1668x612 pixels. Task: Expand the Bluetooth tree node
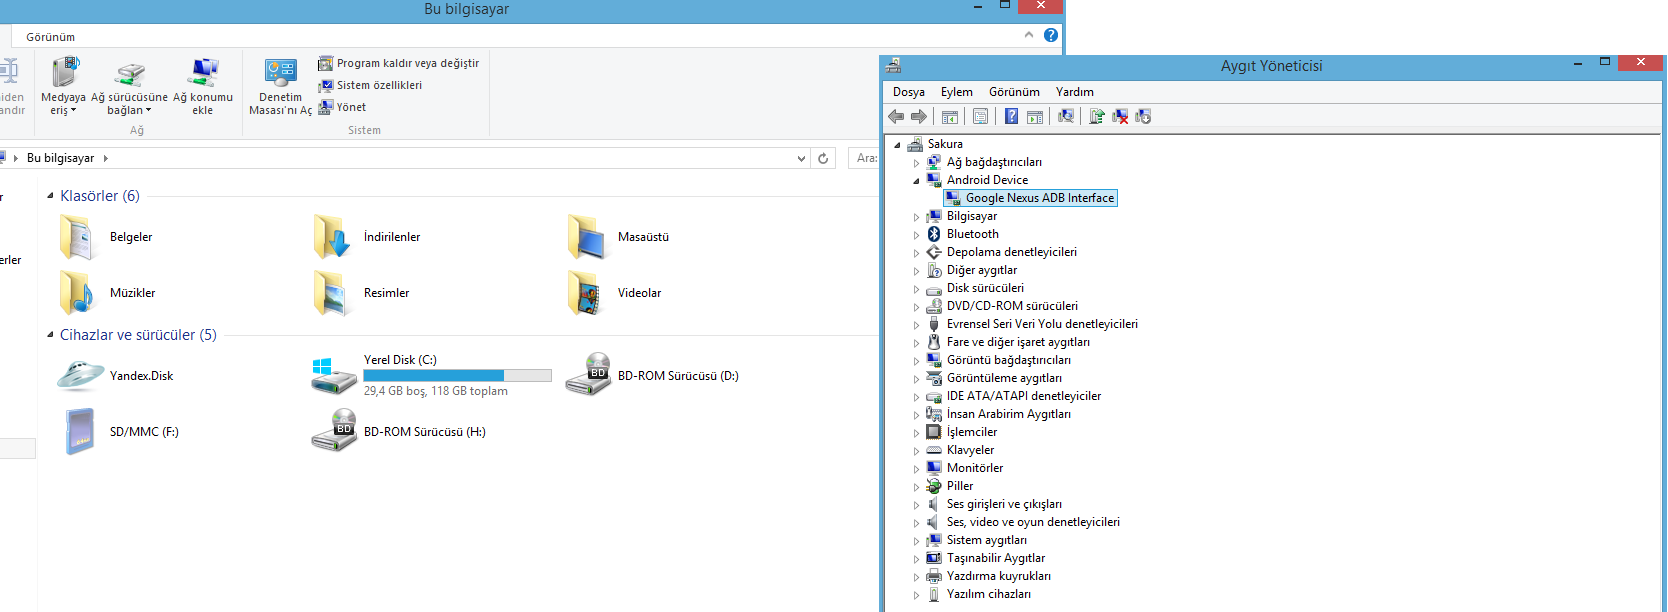916,235
